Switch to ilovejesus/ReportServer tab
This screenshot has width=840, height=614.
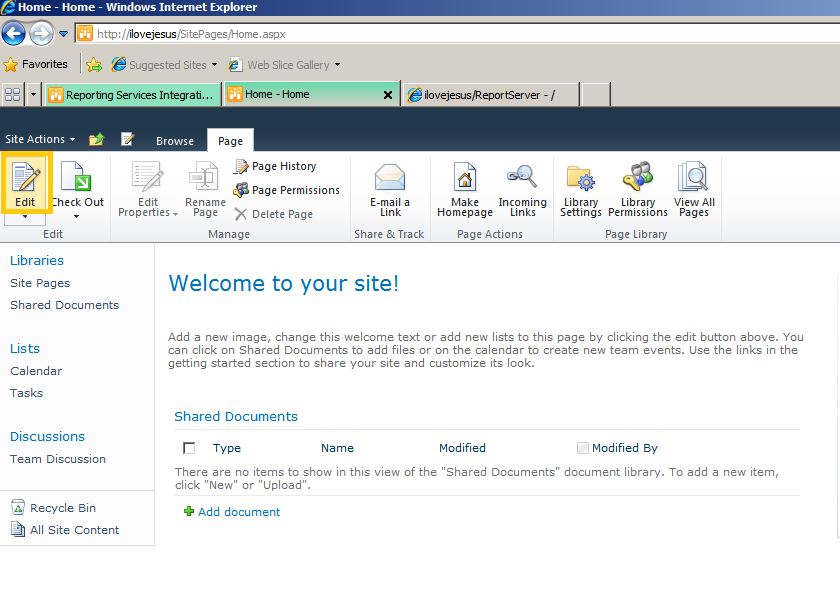(490, 95)
